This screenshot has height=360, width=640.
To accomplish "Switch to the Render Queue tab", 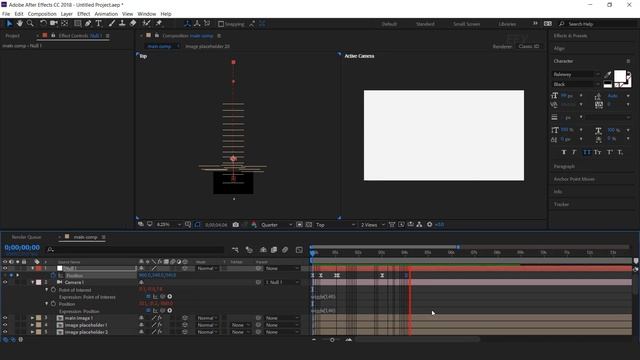I will tap(27, 237).
